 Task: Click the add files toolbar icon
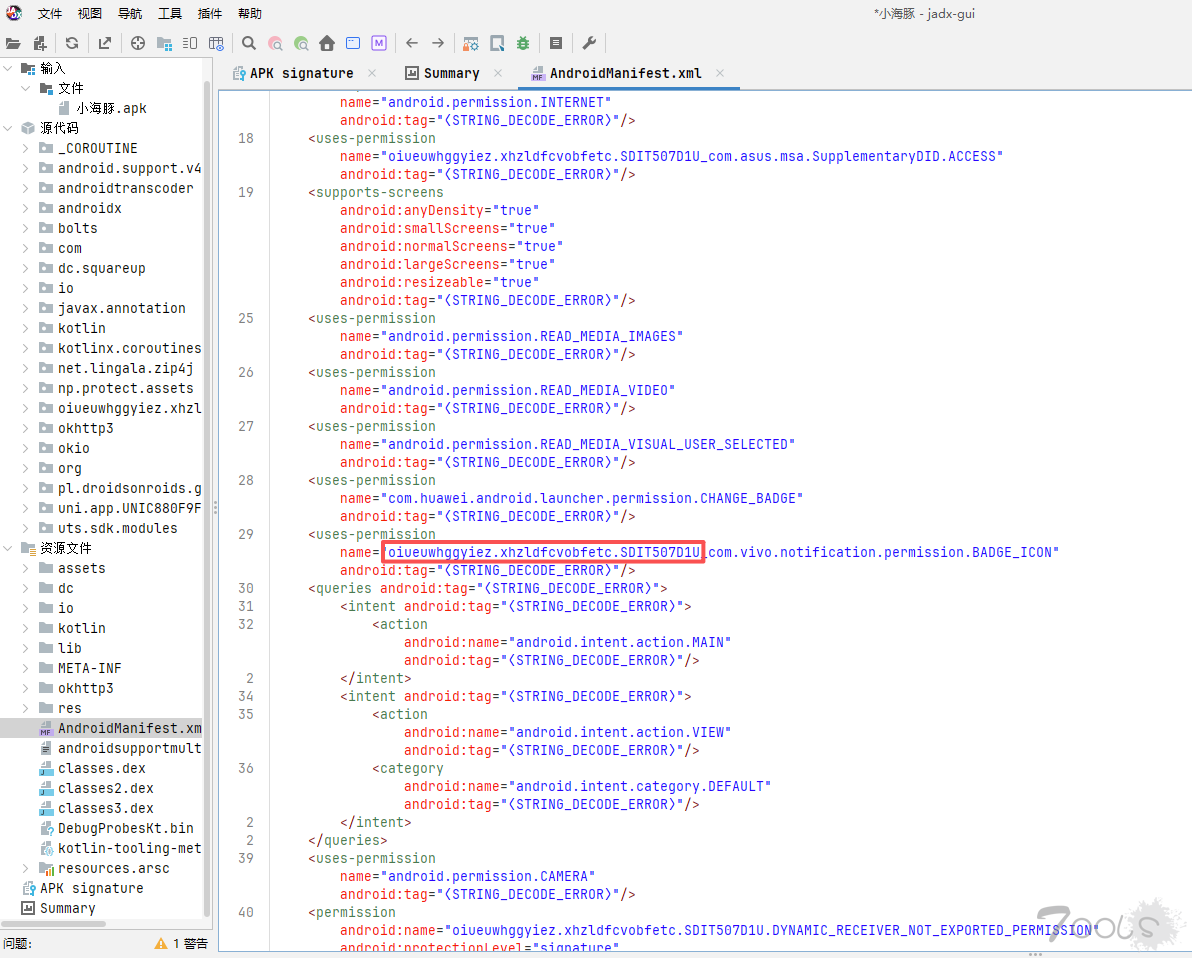click(40, 43)
